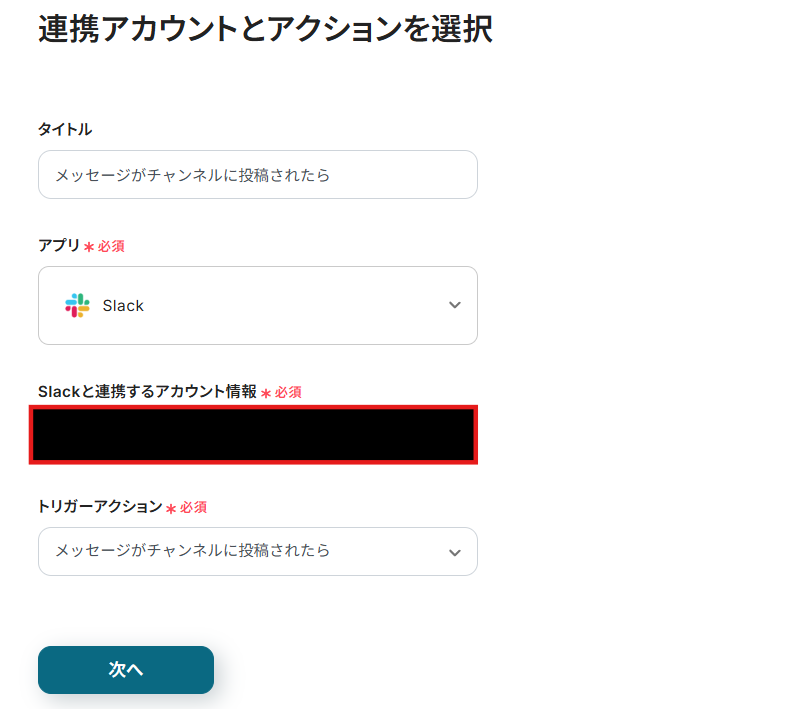Click the Slackと連携するアカウント情報 label

[x=147, y=392]
